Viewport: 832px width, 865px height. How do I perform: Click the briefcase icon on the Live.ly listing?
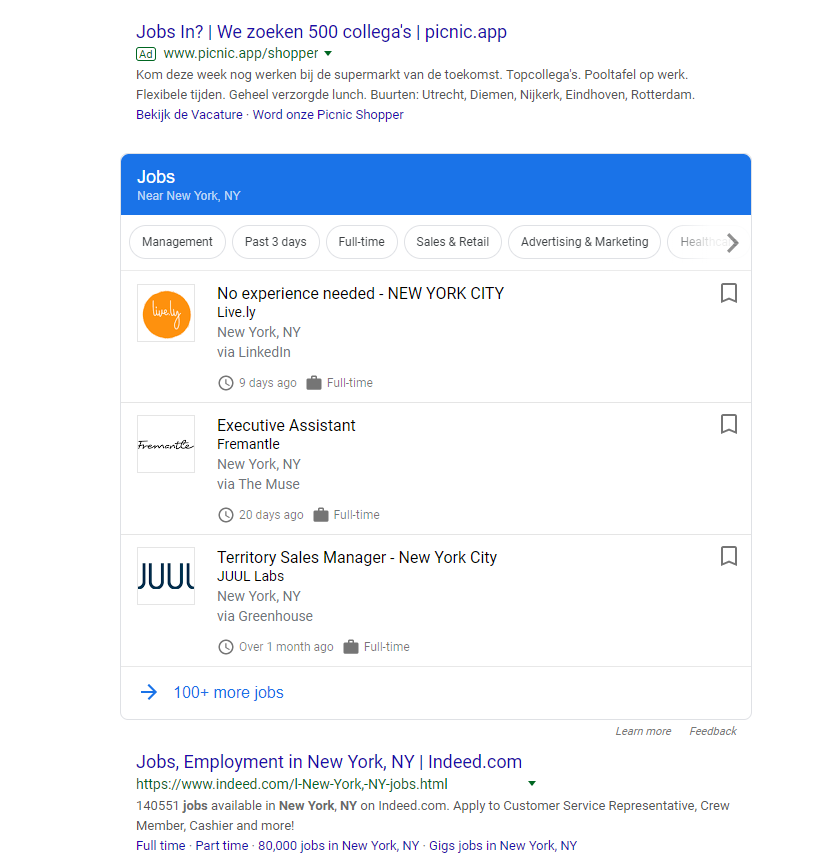(x=314, y=383)
